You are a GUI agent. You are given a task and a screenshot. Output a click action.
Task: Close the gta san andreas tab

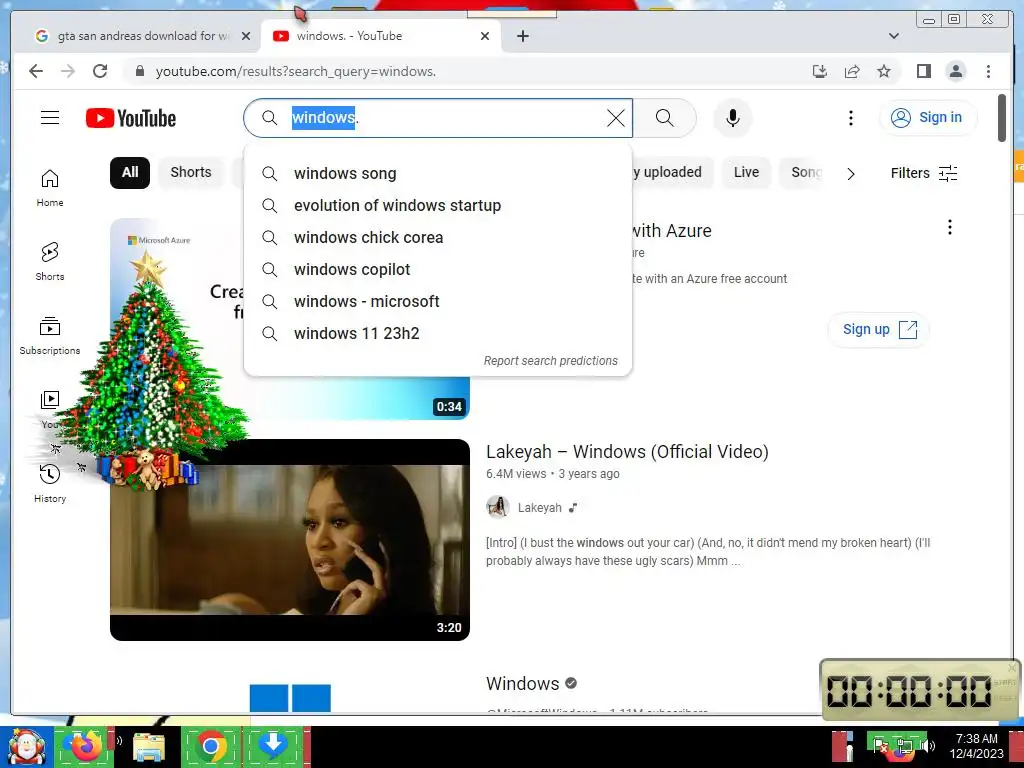246,36
